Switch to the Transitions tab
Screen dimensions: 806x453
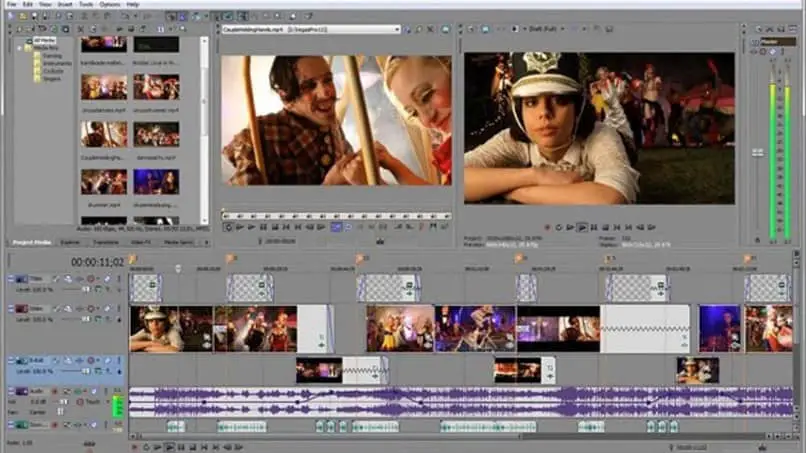[x=105, y=242]
